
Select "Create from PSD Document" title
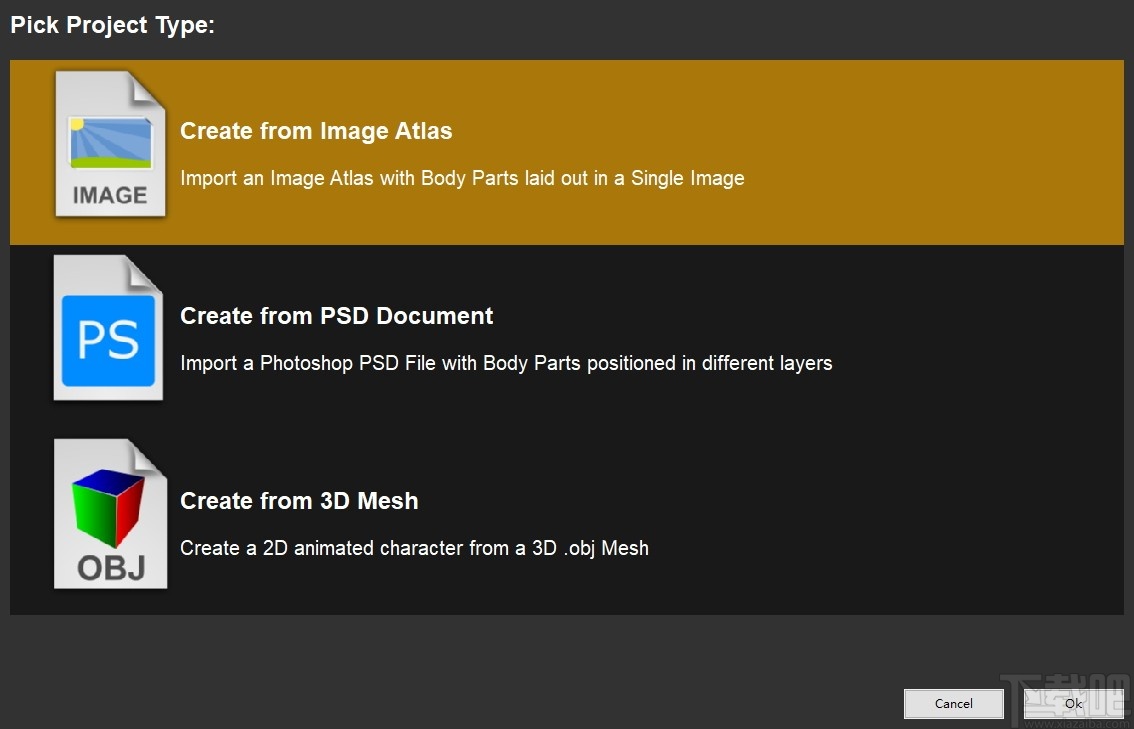337,316
